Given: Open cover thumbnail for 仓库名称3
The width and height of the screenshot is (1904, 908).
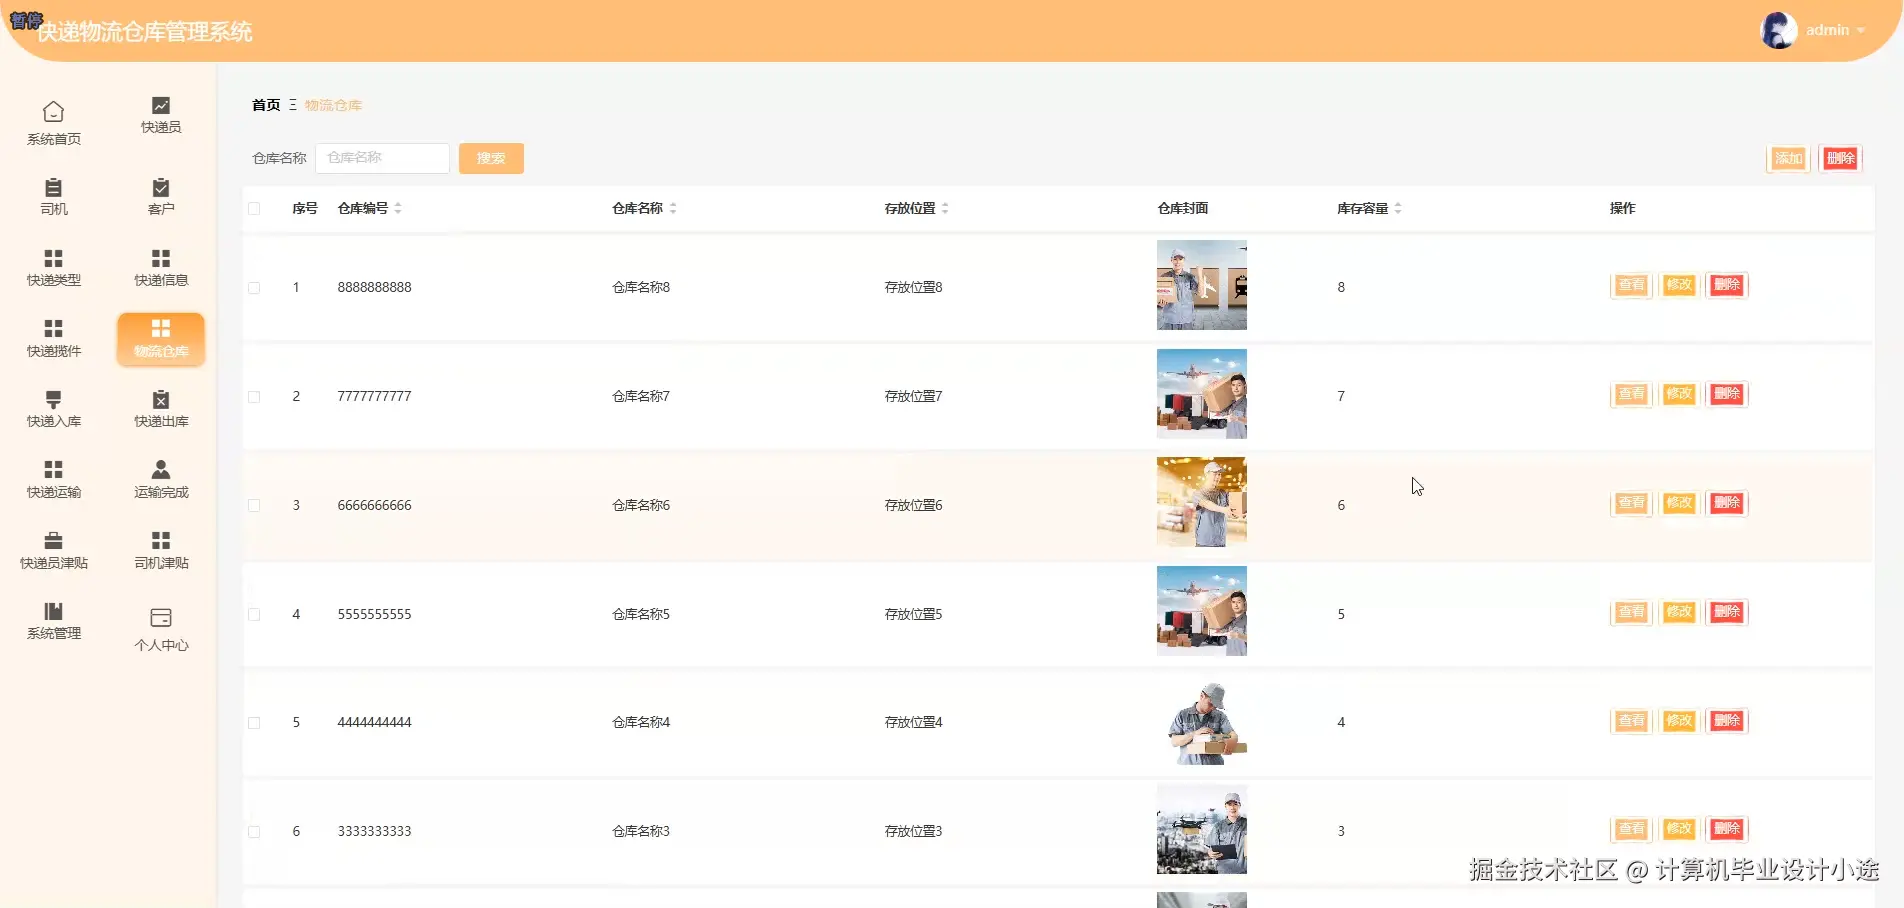Looking at the screenshot, I should (x=1202, y=829).
